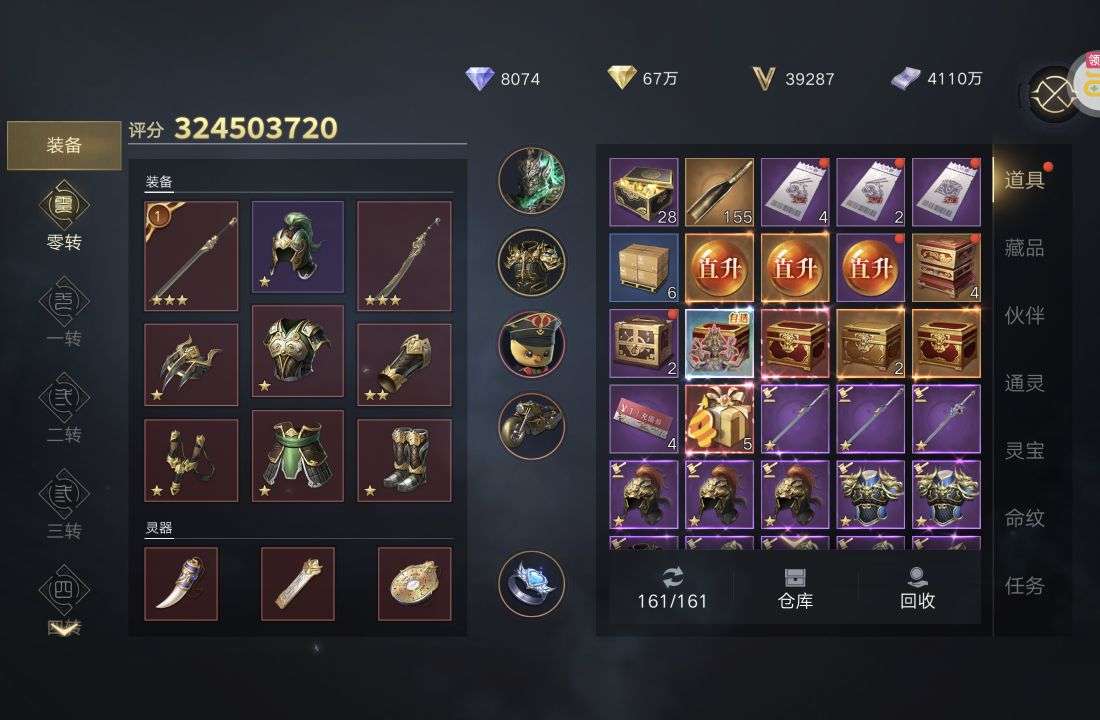The image size is (1100, 720).
Task: Expand the rebirth list down arrow
Action: pos(64,629)
